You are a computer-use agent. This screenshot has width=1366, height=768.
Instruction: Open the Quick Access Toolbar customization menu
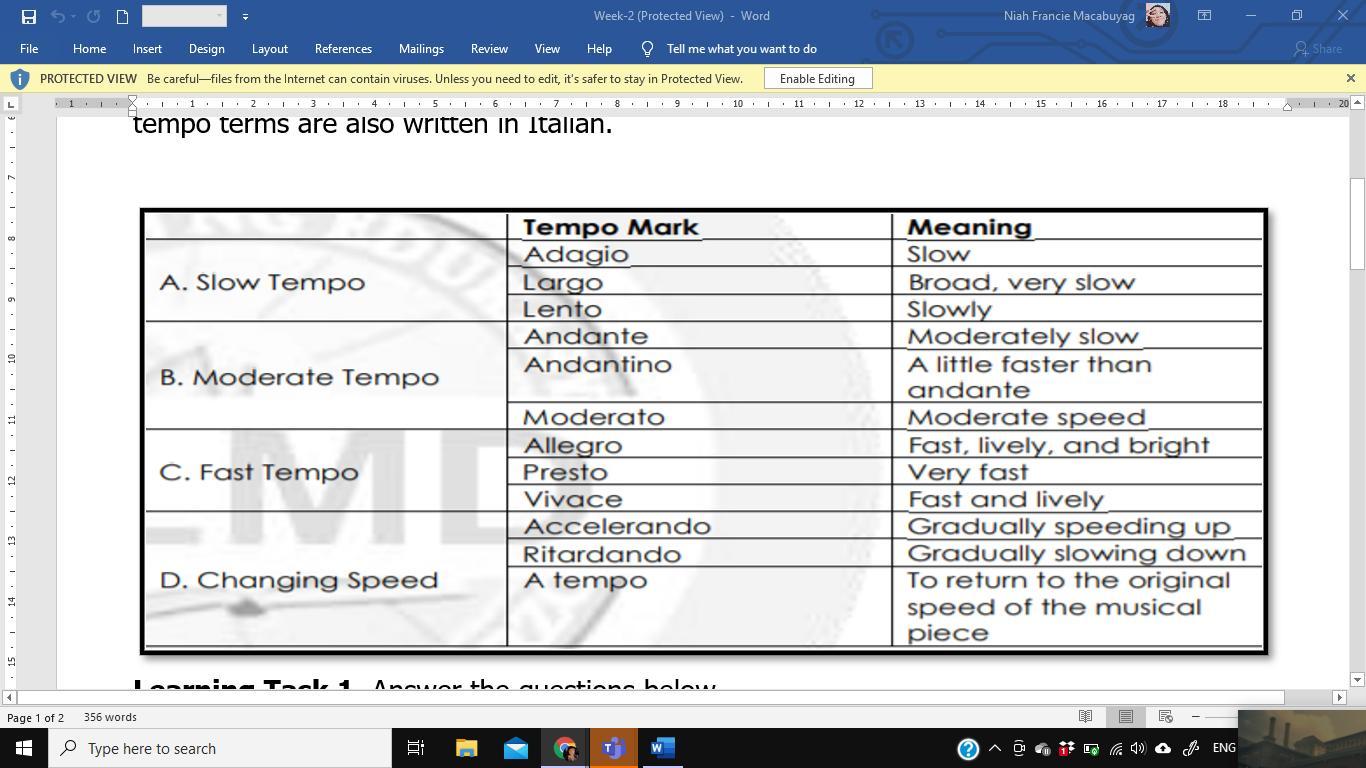(244, 16)
